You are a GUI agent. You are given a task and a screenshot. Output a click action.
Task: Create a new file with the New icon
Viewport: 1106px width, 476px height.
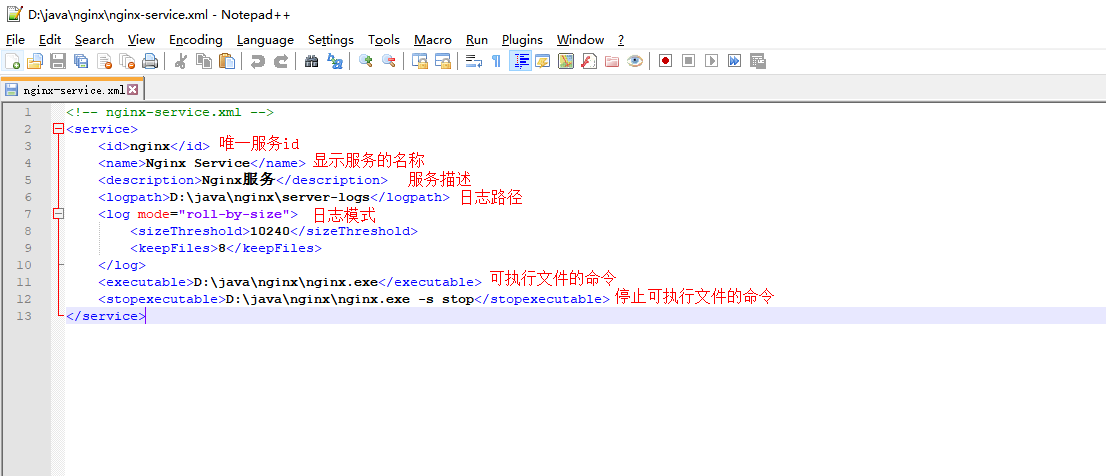(x=12, y=61)
